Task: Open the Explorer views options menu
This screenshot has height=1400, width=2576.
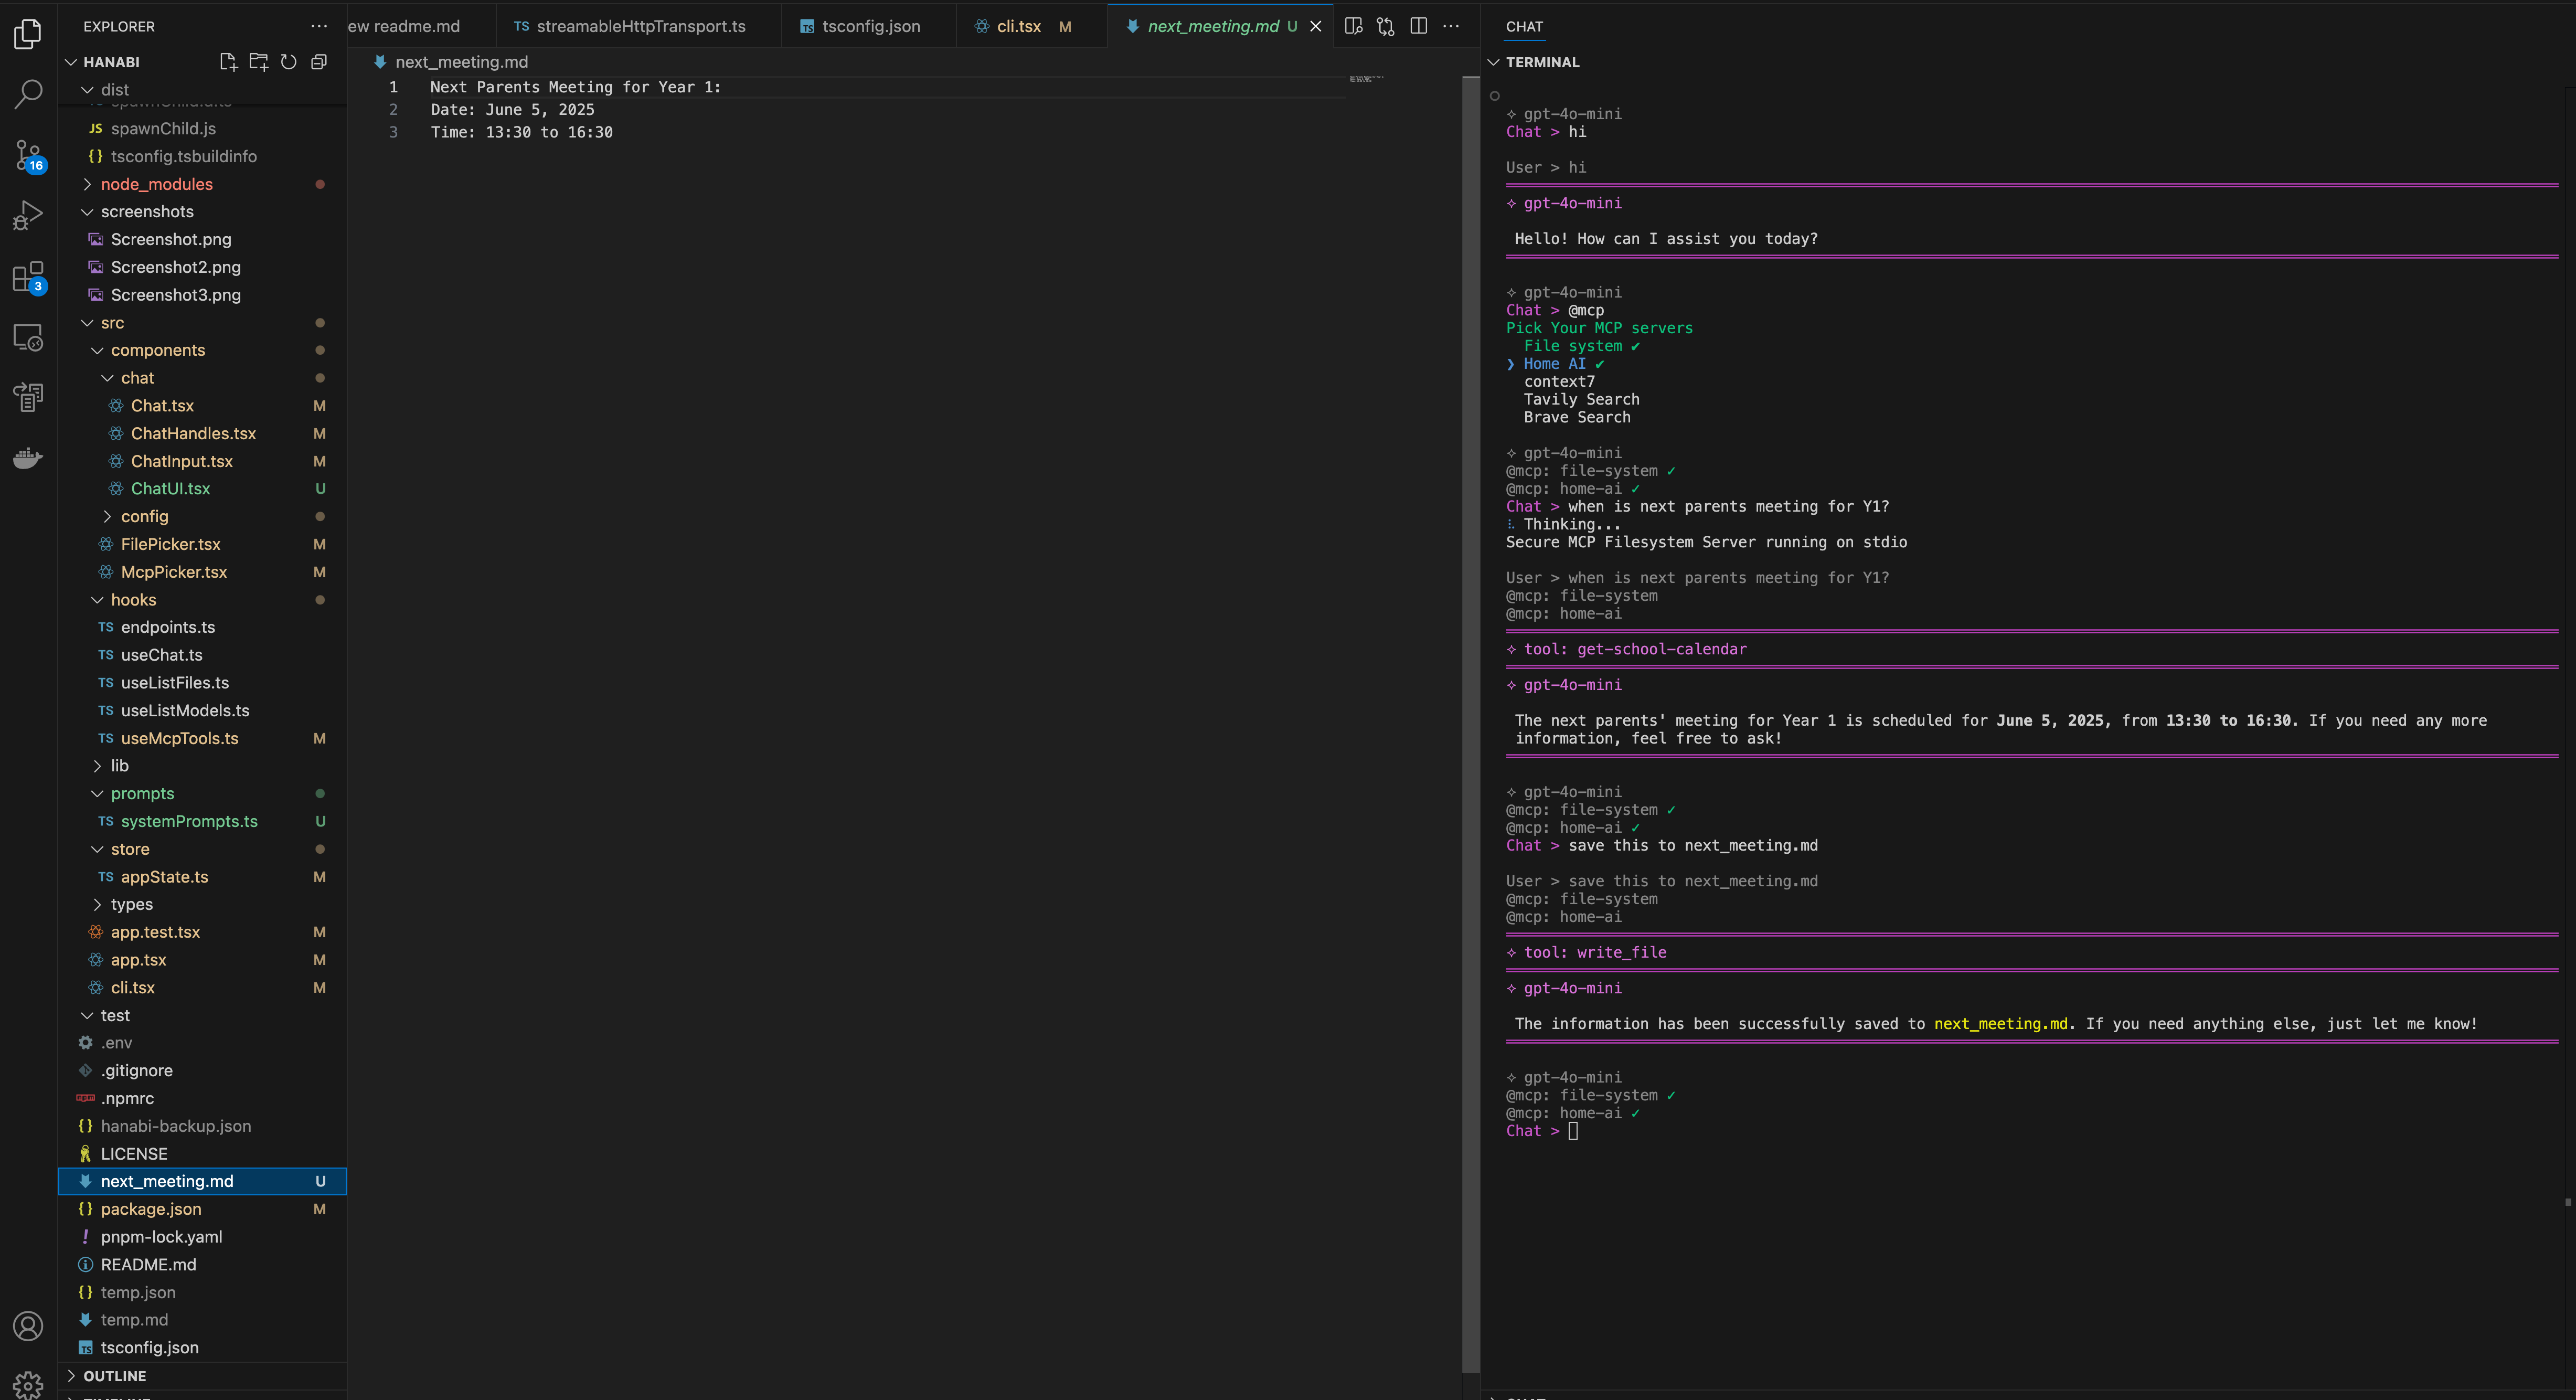Action: pos(318,26)
